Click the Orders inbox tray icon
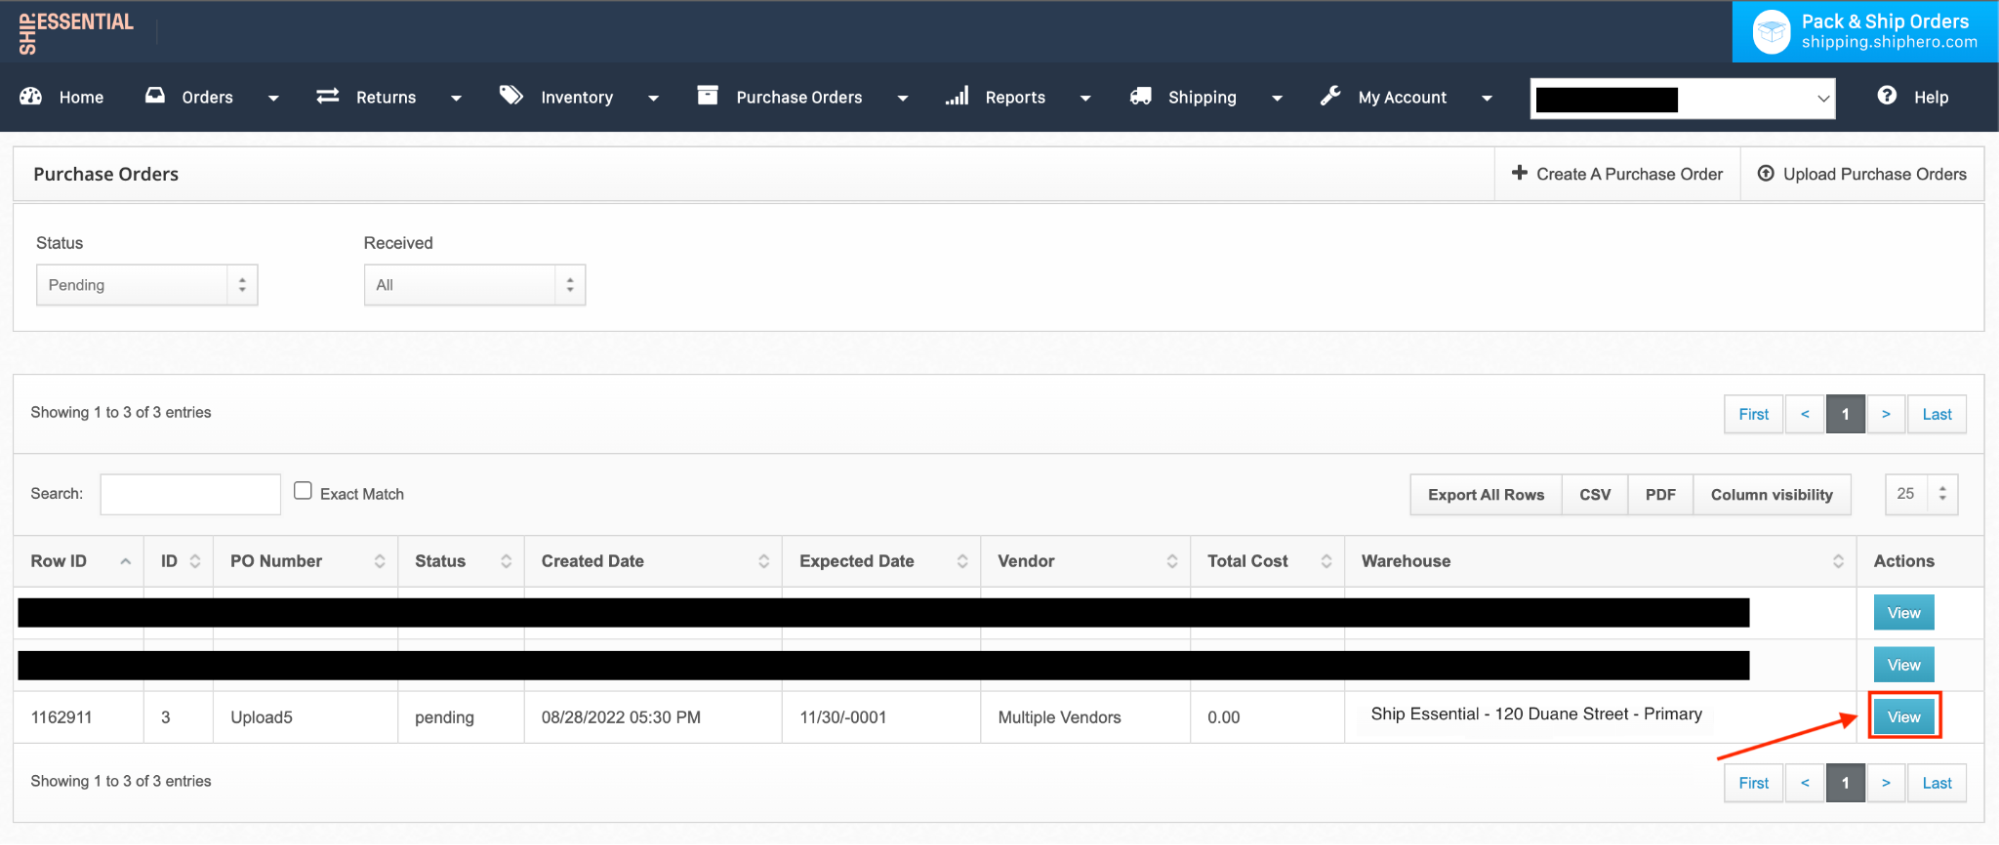1999x845 pixels. coord(155,96)
